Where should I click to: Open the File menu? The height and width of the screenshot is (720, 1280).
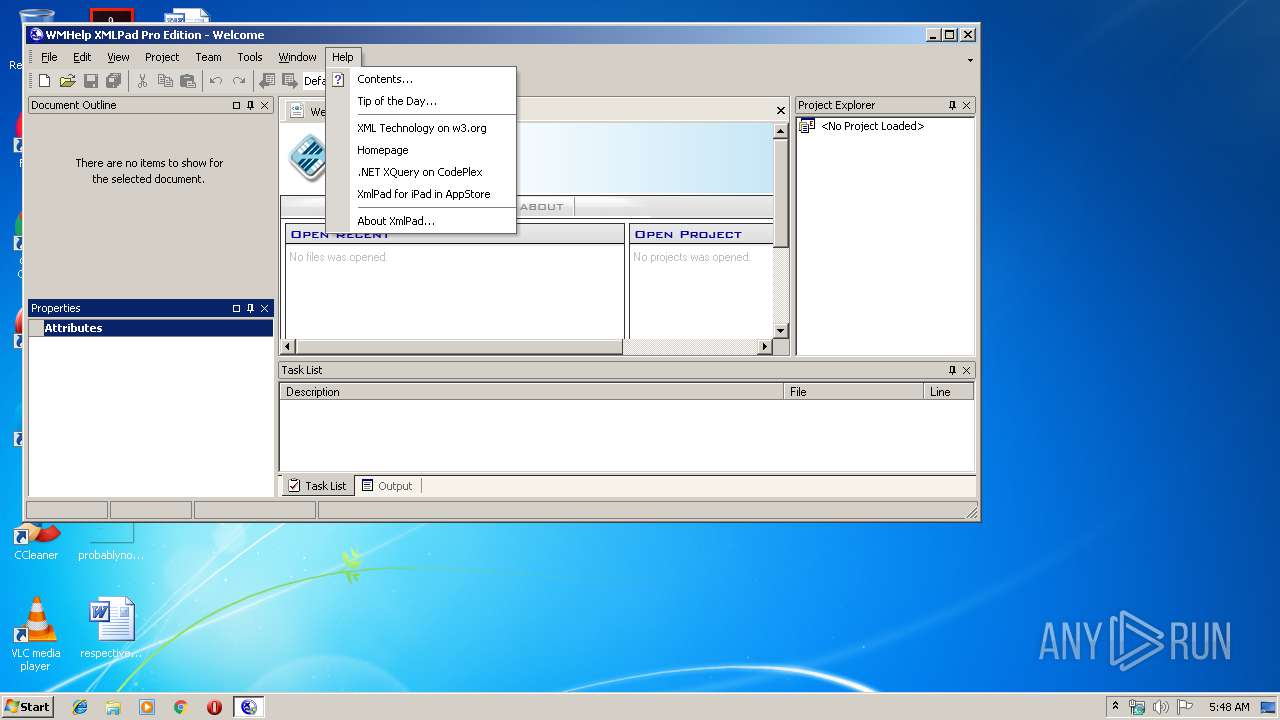pos(49,57)
